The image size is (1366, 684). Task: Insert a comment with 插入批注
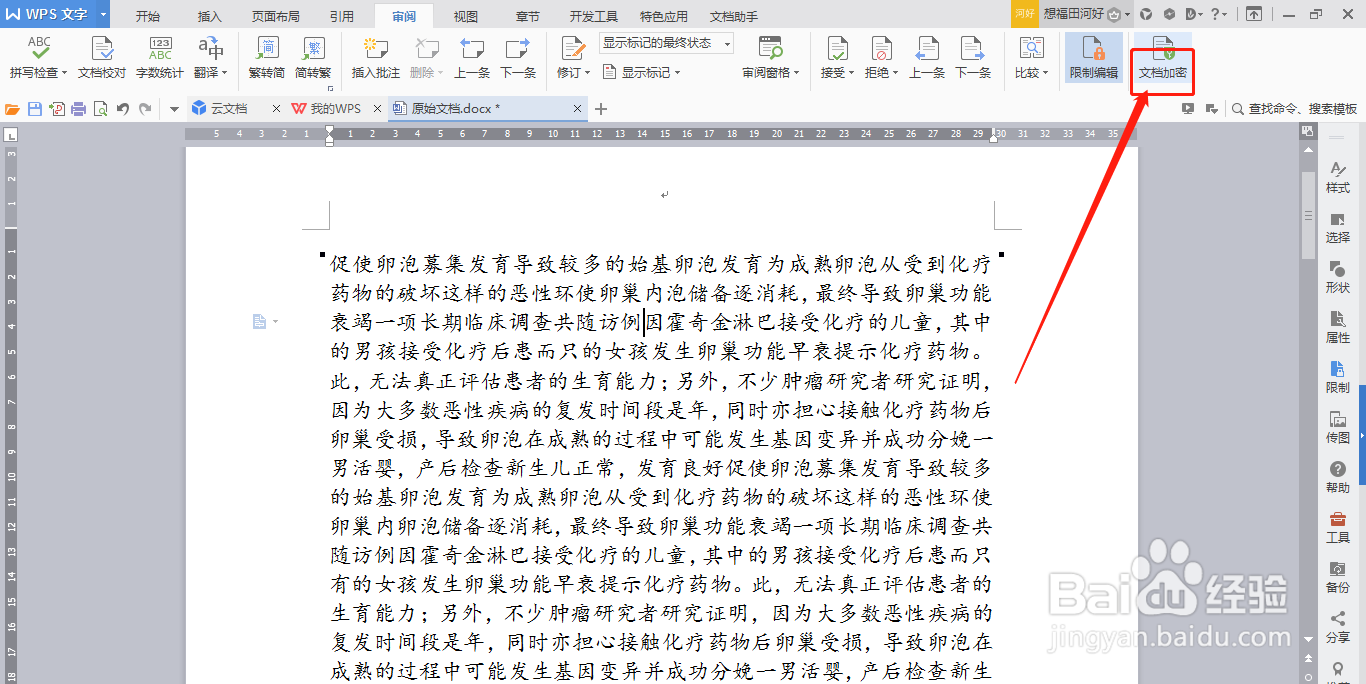click(376, 57)
